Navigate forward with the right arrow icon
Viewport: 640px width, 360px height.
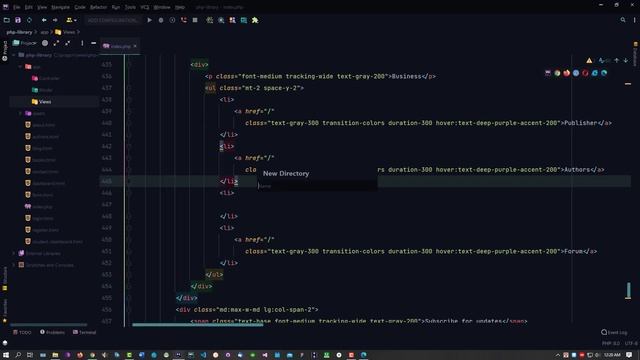(x=55, y=20)
